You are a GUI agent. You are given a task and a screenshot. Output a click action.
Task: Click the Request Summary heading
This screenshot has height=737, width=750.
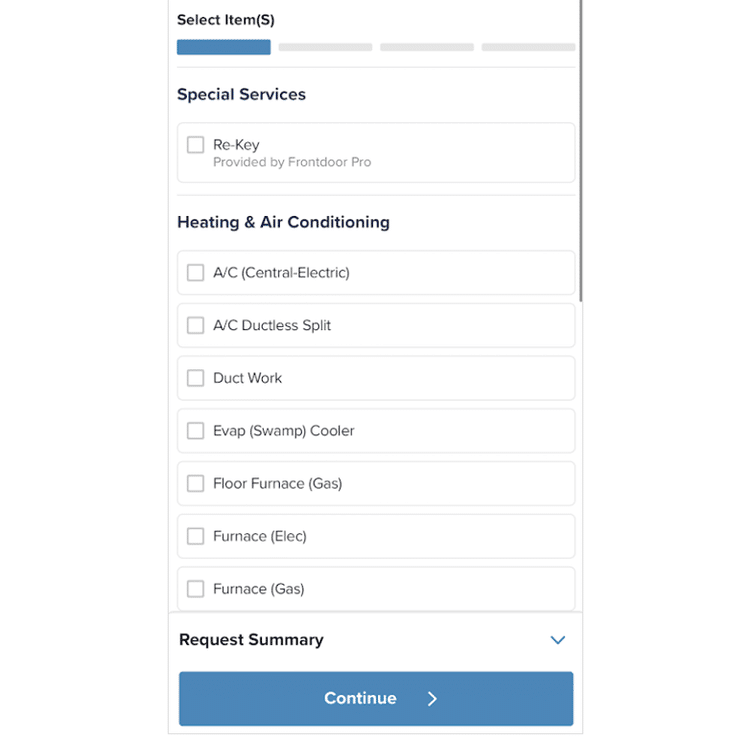pos(251,640)
